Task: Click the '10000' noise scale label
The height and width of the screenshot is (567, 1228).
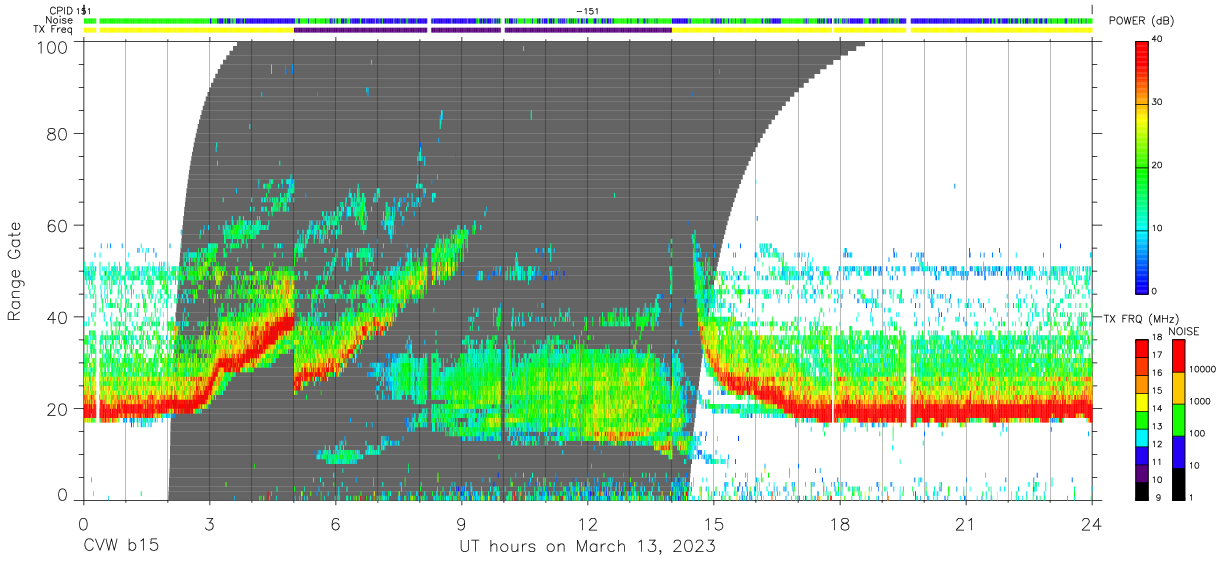Action: point(1204,369)
